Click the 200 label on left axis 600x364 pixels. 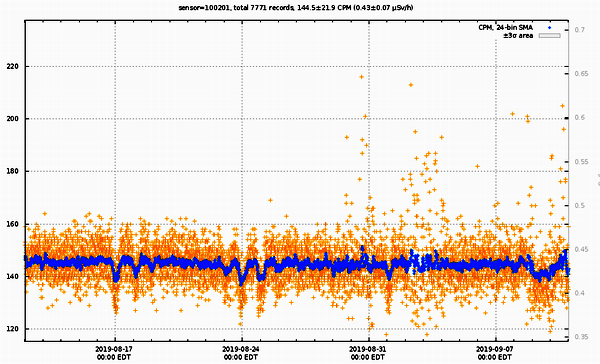click(x=12, y=119)
